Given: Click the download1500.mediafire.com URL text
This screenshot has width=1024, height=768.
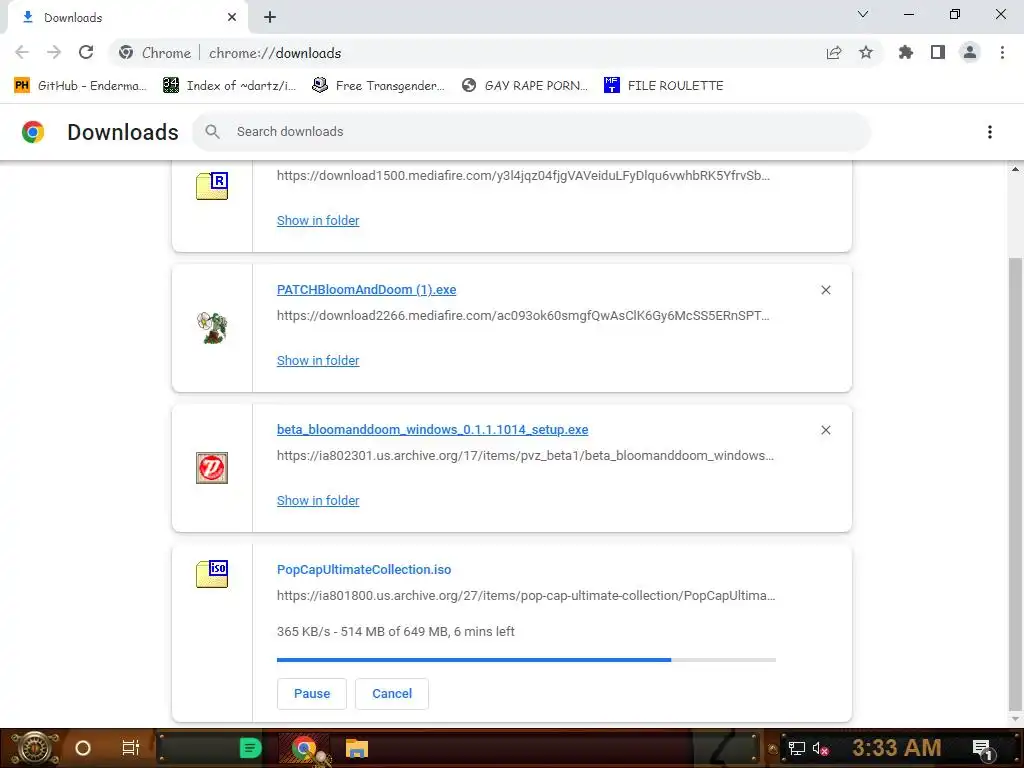Looking at the screenshot, I should tap(523, 175).
